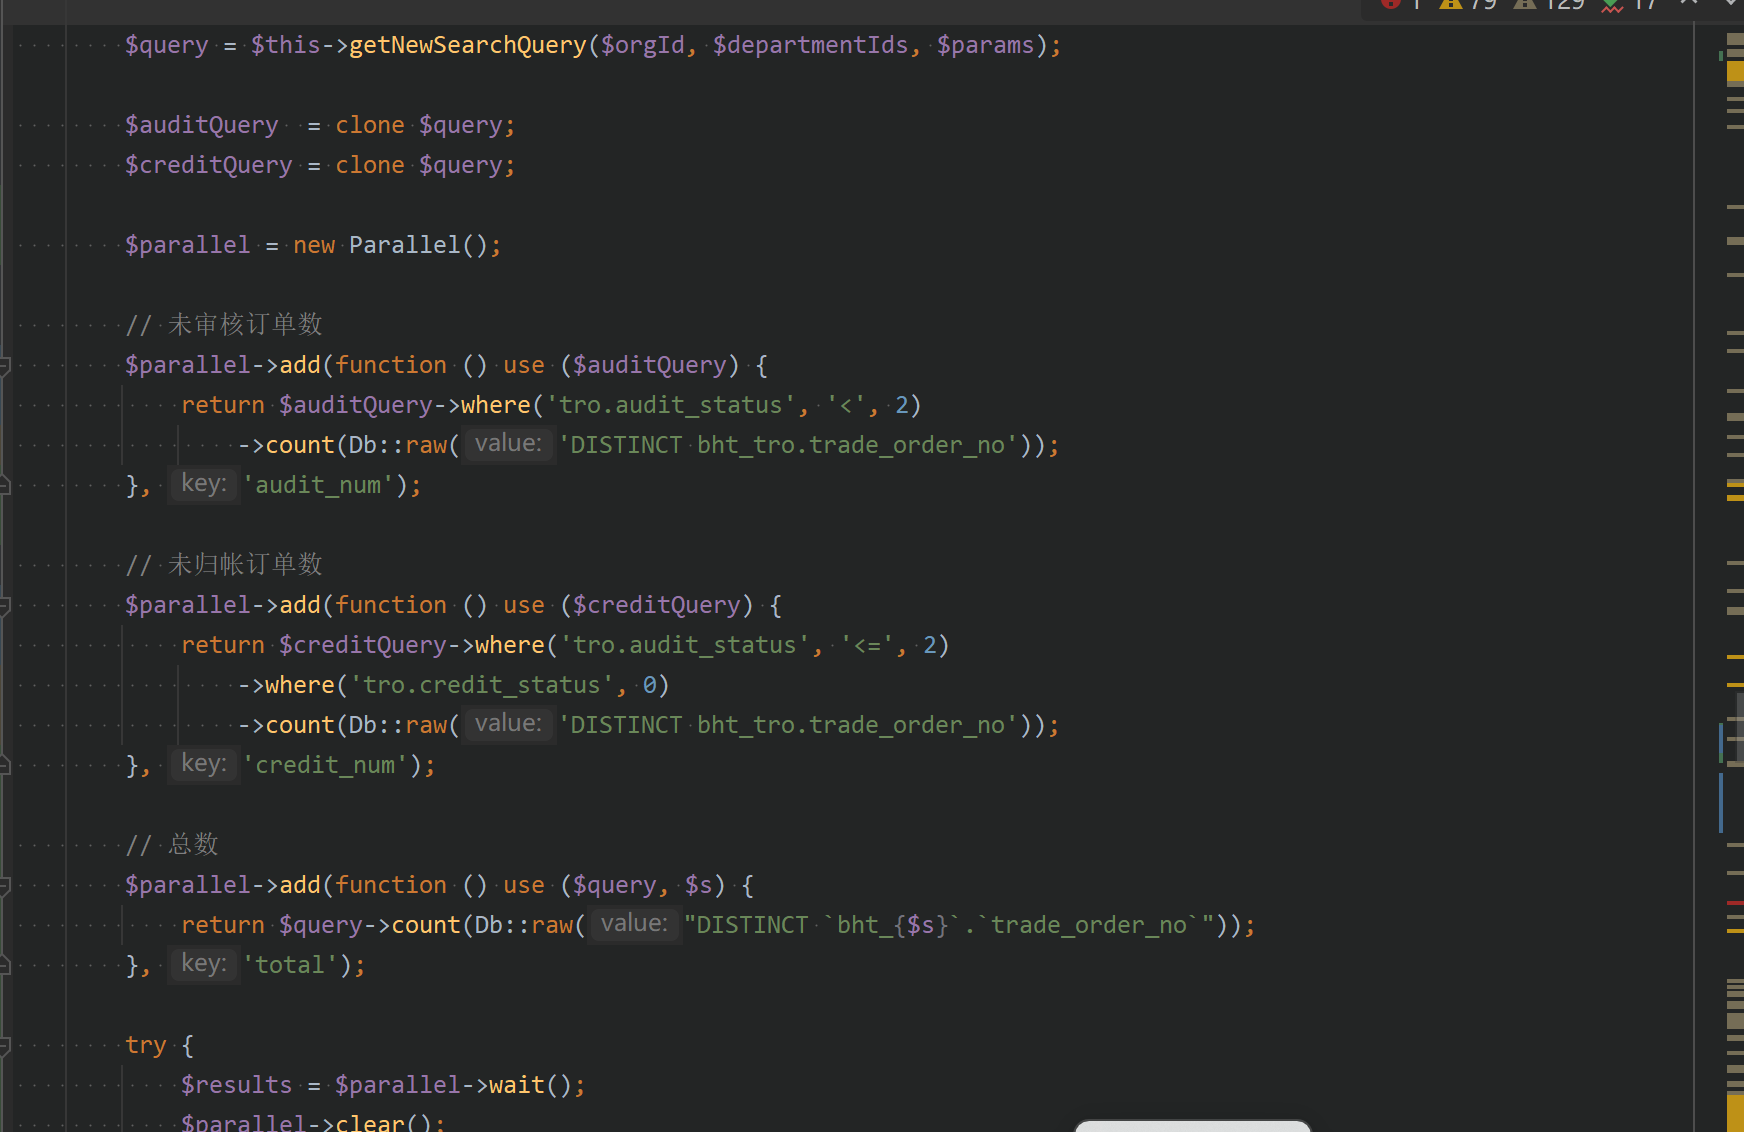Viewport: 1744px width, 1132px height.
Task: Click the getNewSearchQuery method call
Action: click(467, 44)
